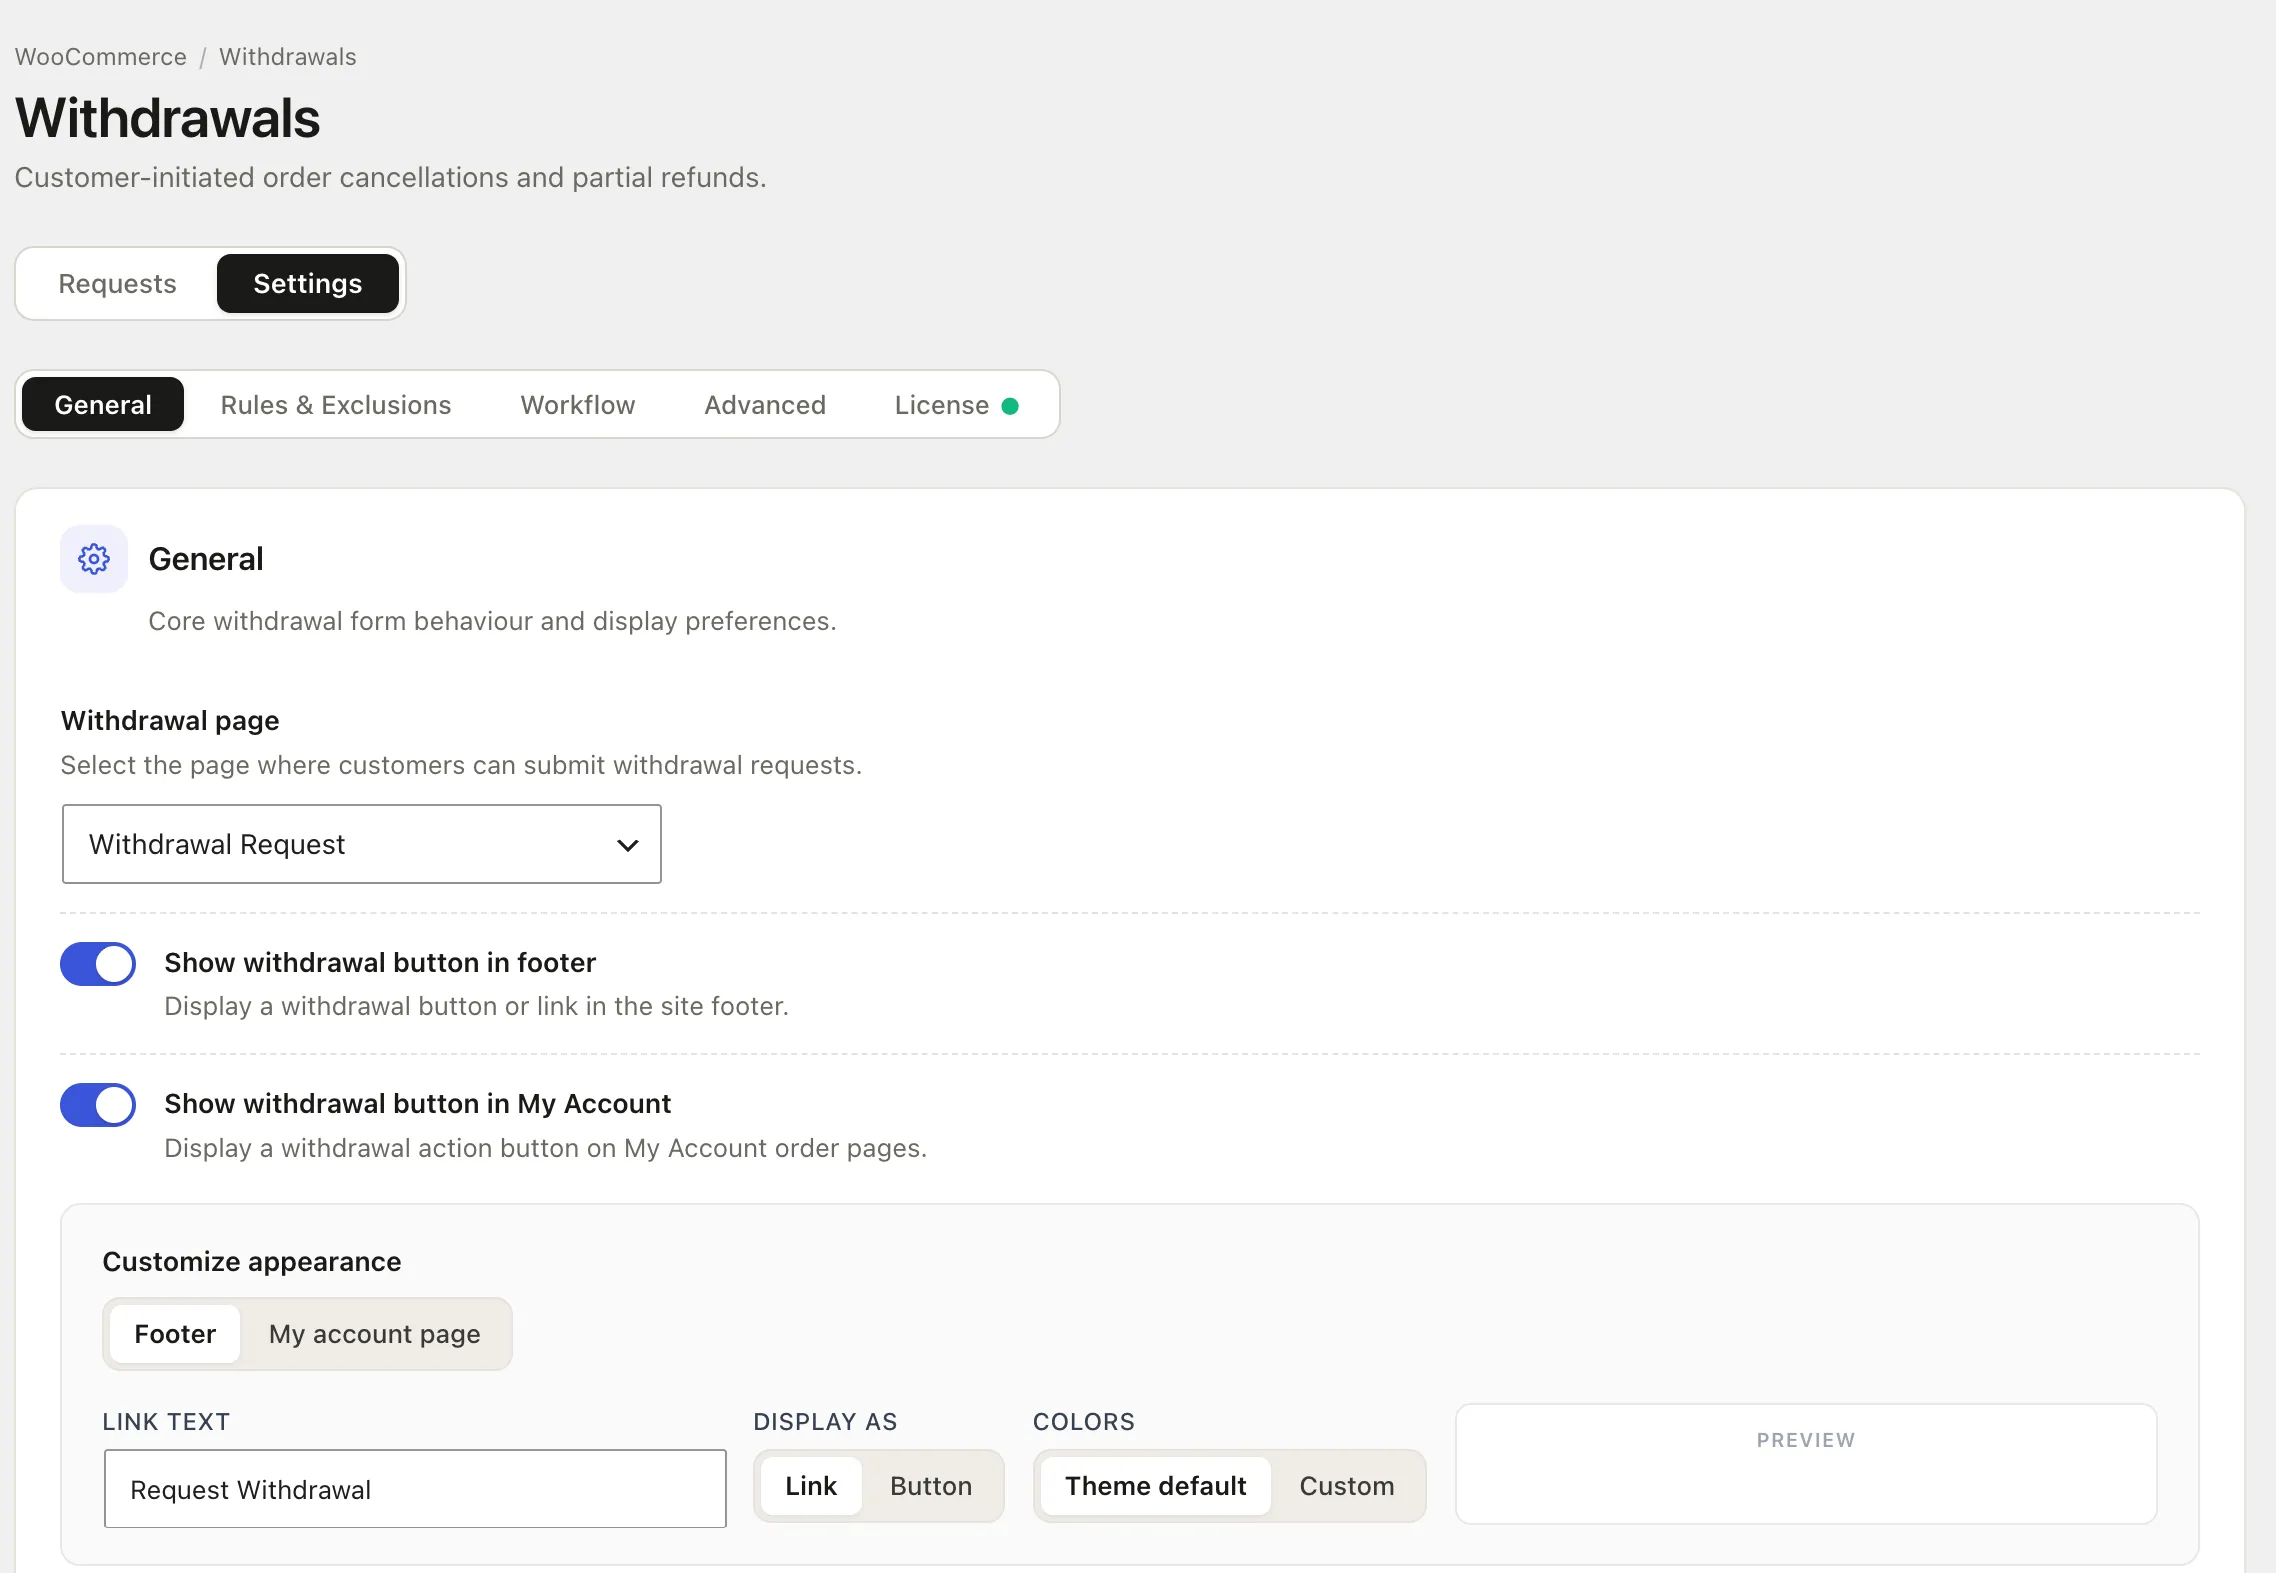Click the Customize appearance heading
The image size is (2276, 1573).
point(252,1262)
